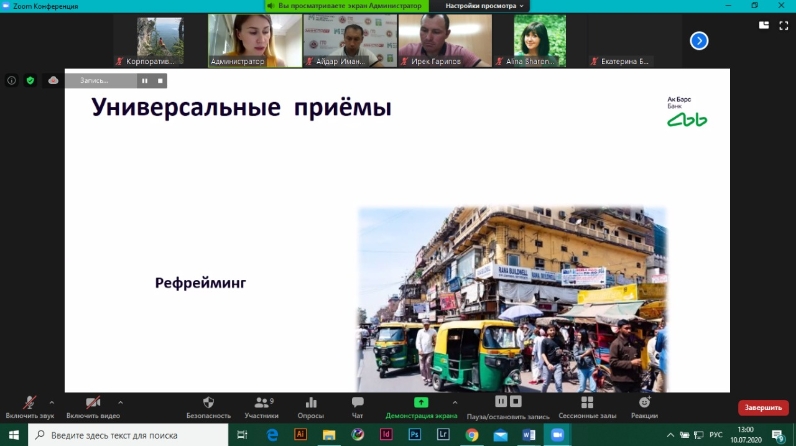Open the Реакции emoji reactions
796x446 pixels.
click(x=644, y=403)
